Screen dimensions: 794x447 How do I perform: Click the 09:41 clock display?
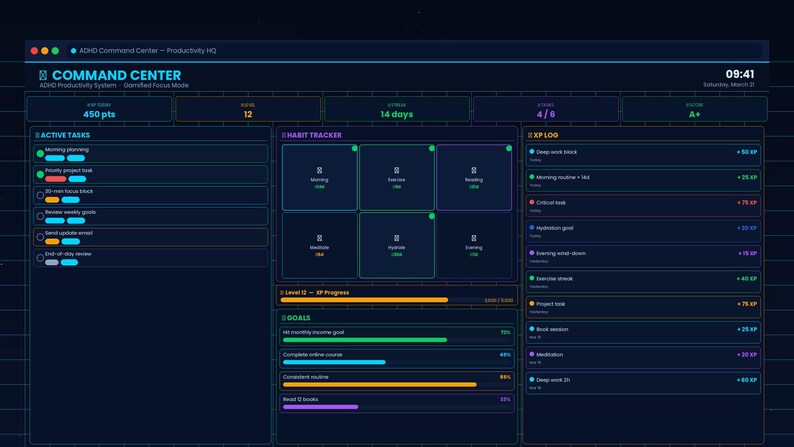click(740, 74)
